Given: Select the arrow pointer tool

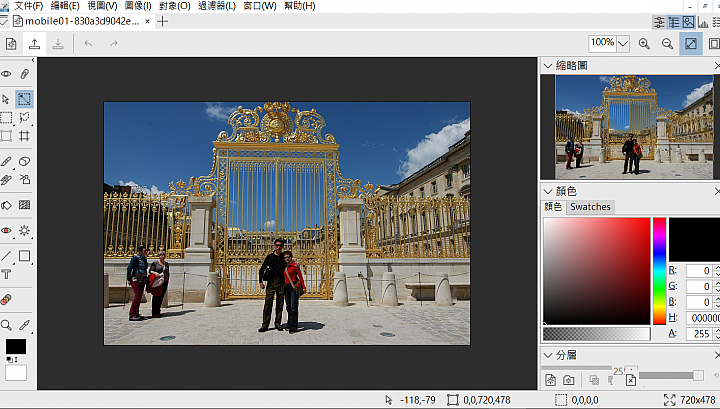Looking at the screenshot, I should click(x=6, y=99).
